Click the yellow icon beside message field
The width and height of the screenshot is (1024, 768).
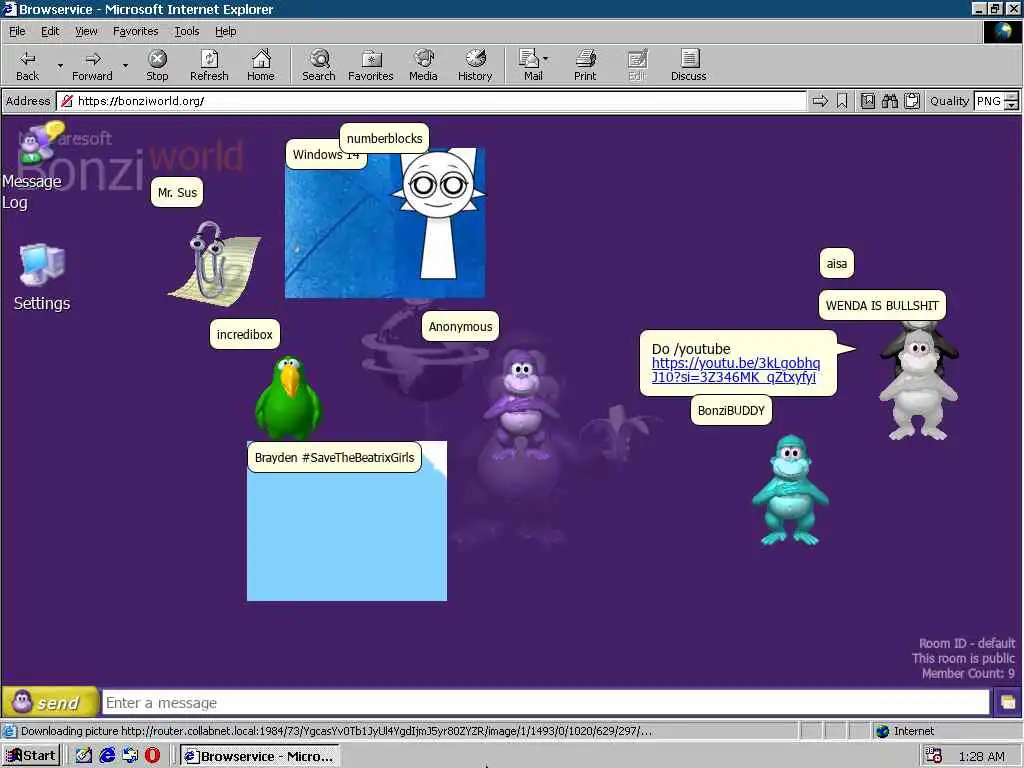1008,703
